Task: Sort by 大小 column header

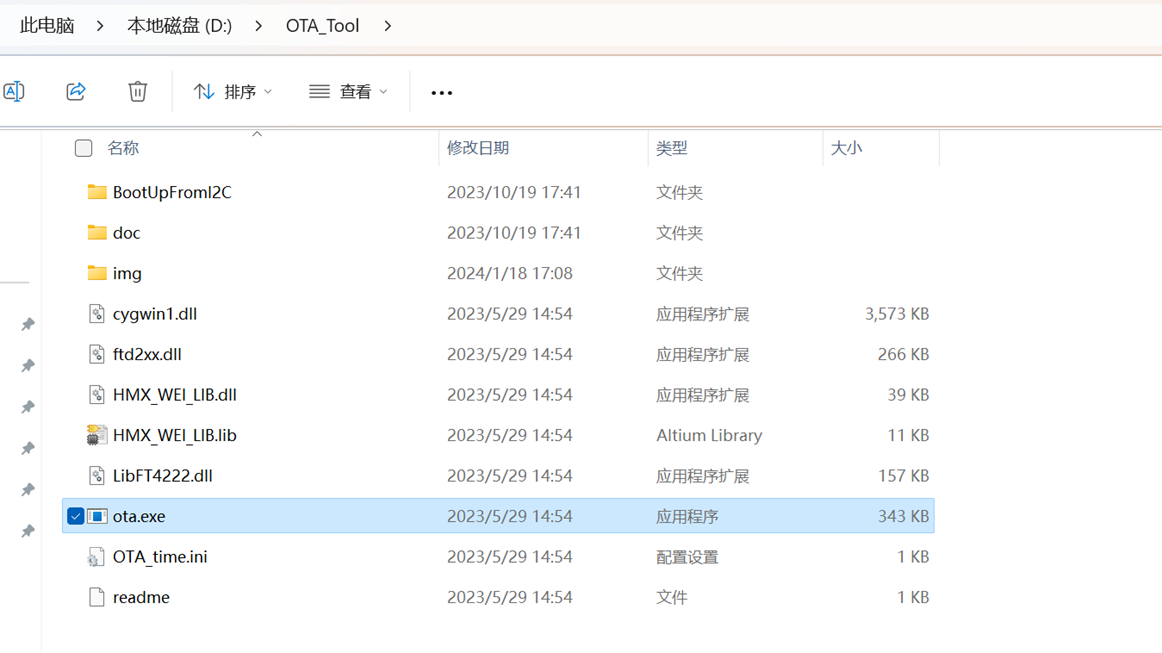Action: point(846,148)
